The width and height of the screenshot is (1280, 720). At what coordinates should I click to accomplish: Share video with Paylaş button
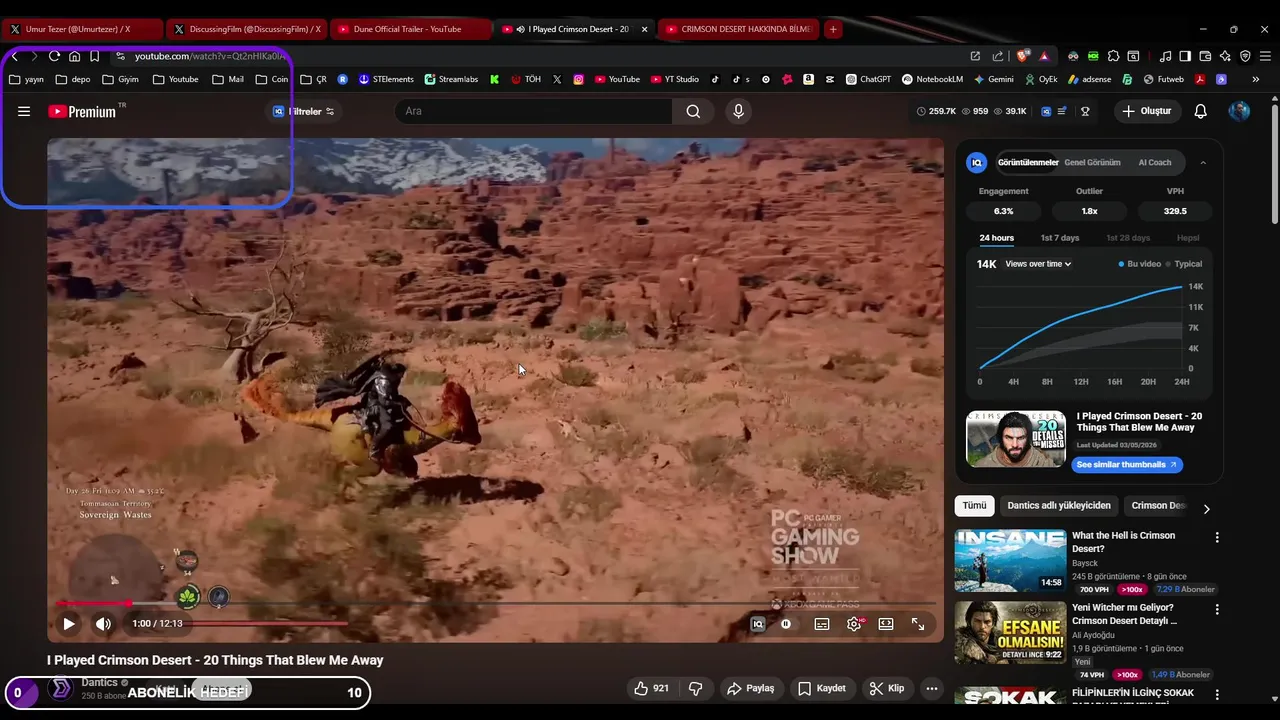(751, 688)
